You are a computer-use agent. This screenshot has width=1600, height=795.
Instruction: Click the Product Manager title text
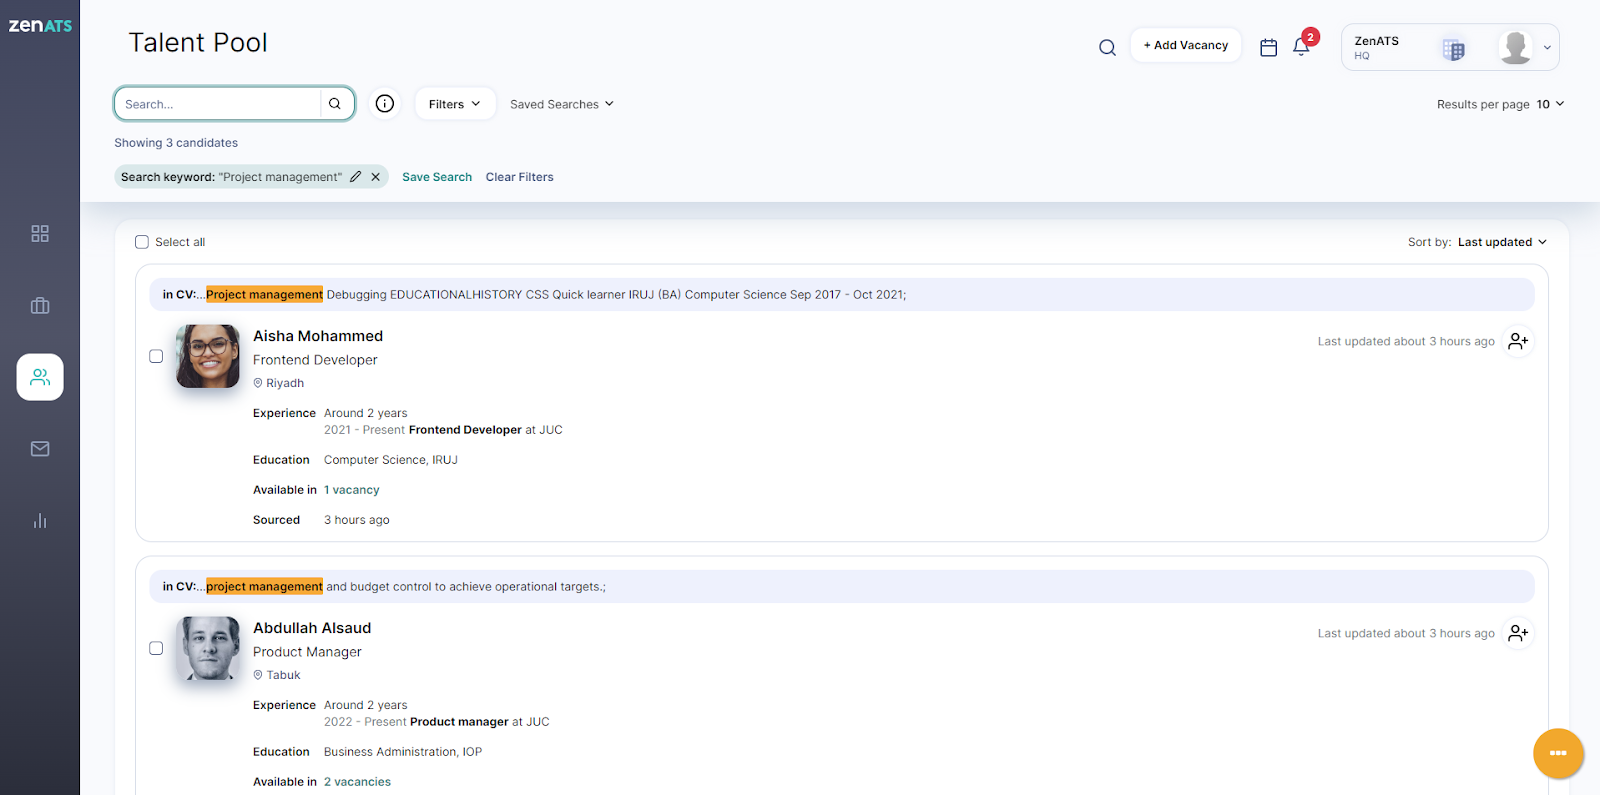pyautogui.click(x=307, y=652)
